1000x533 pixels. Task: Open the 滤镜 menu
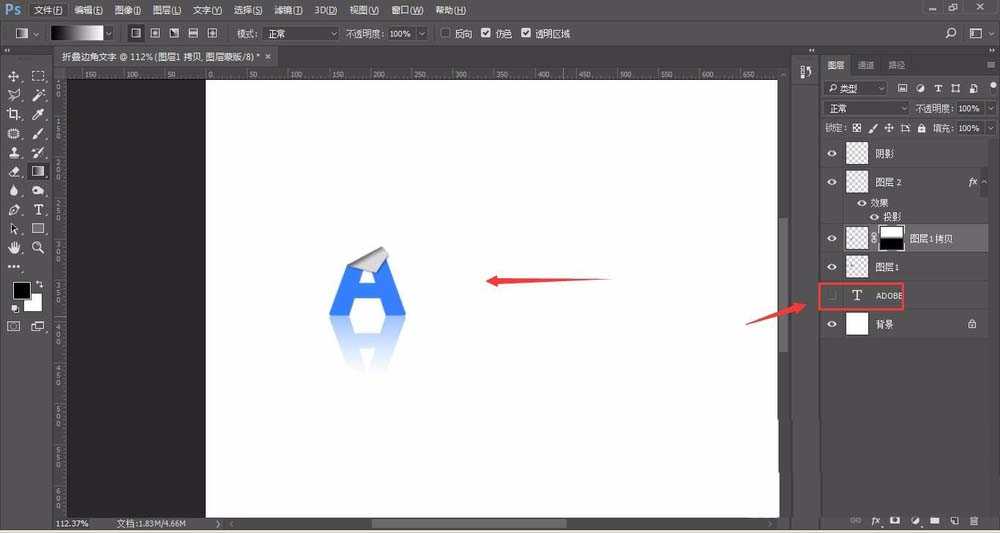[287, 9]
